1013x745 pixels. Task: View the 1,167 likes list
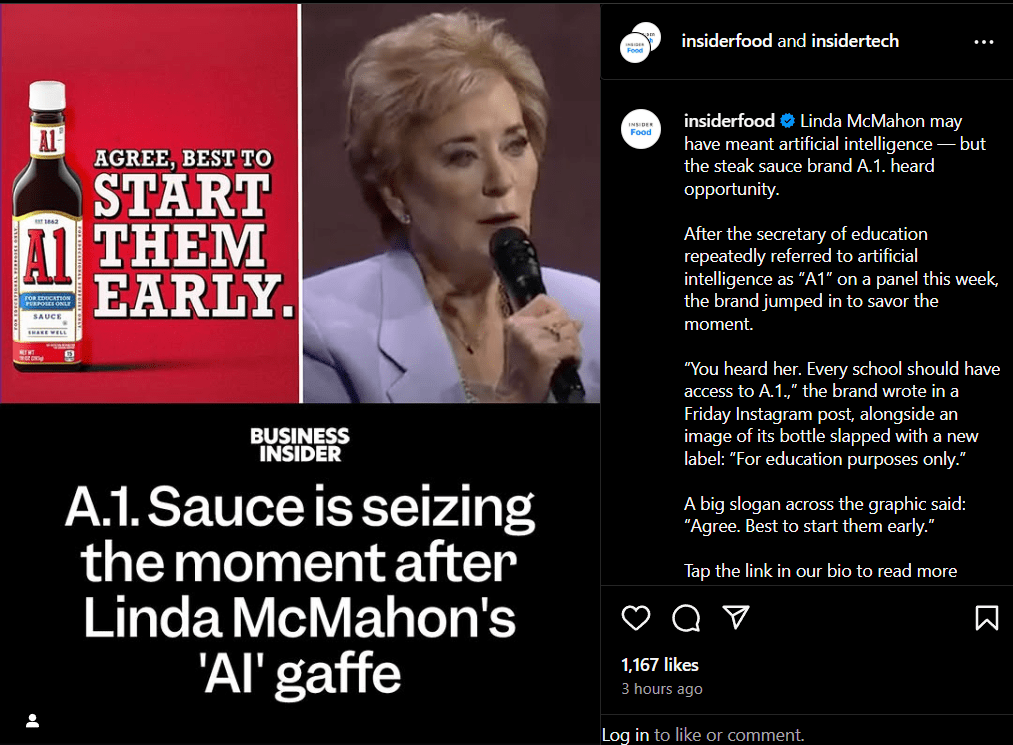(x=660, y=665)
